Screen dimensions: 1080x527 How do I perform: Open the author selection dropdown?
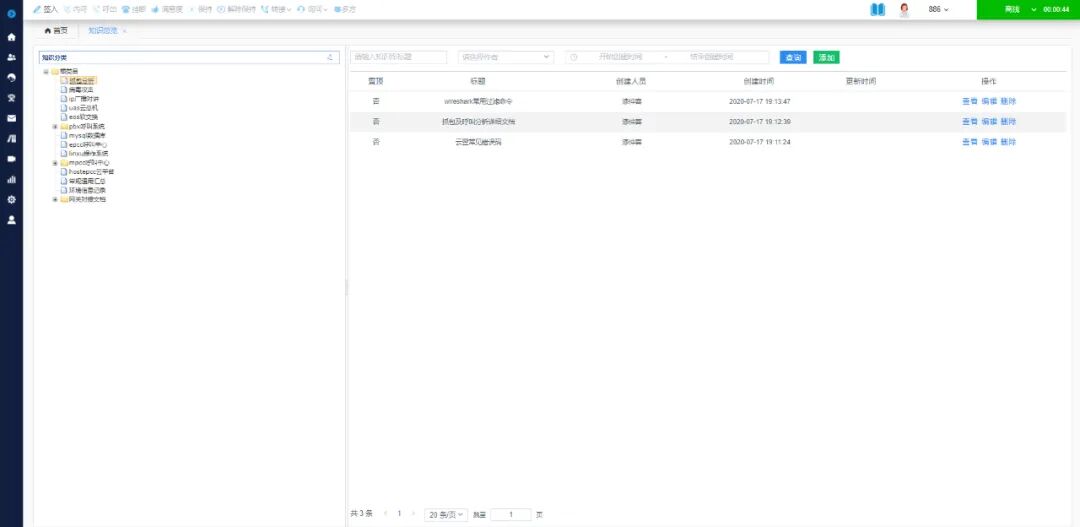click(506, 57)
